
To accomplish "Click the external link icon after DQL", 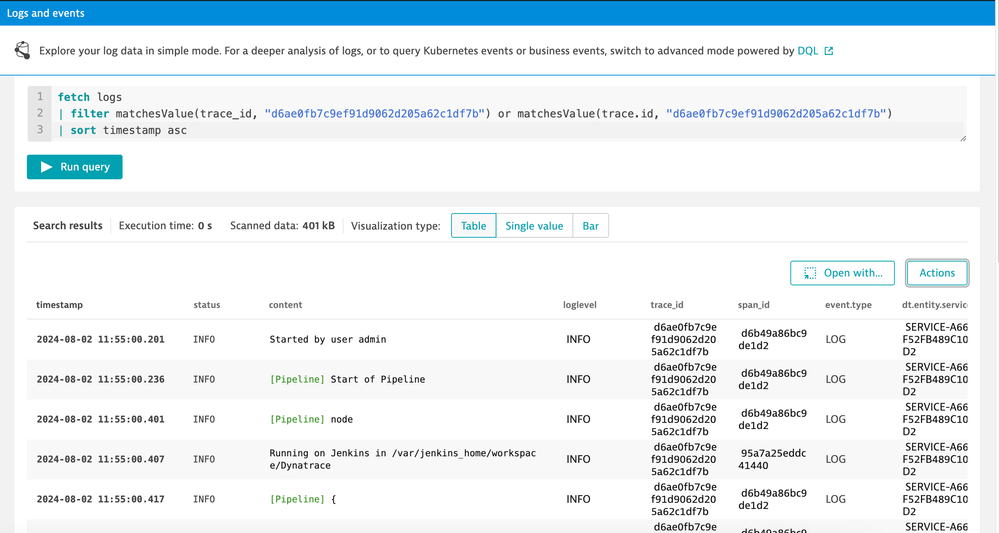I will [828, 51].
